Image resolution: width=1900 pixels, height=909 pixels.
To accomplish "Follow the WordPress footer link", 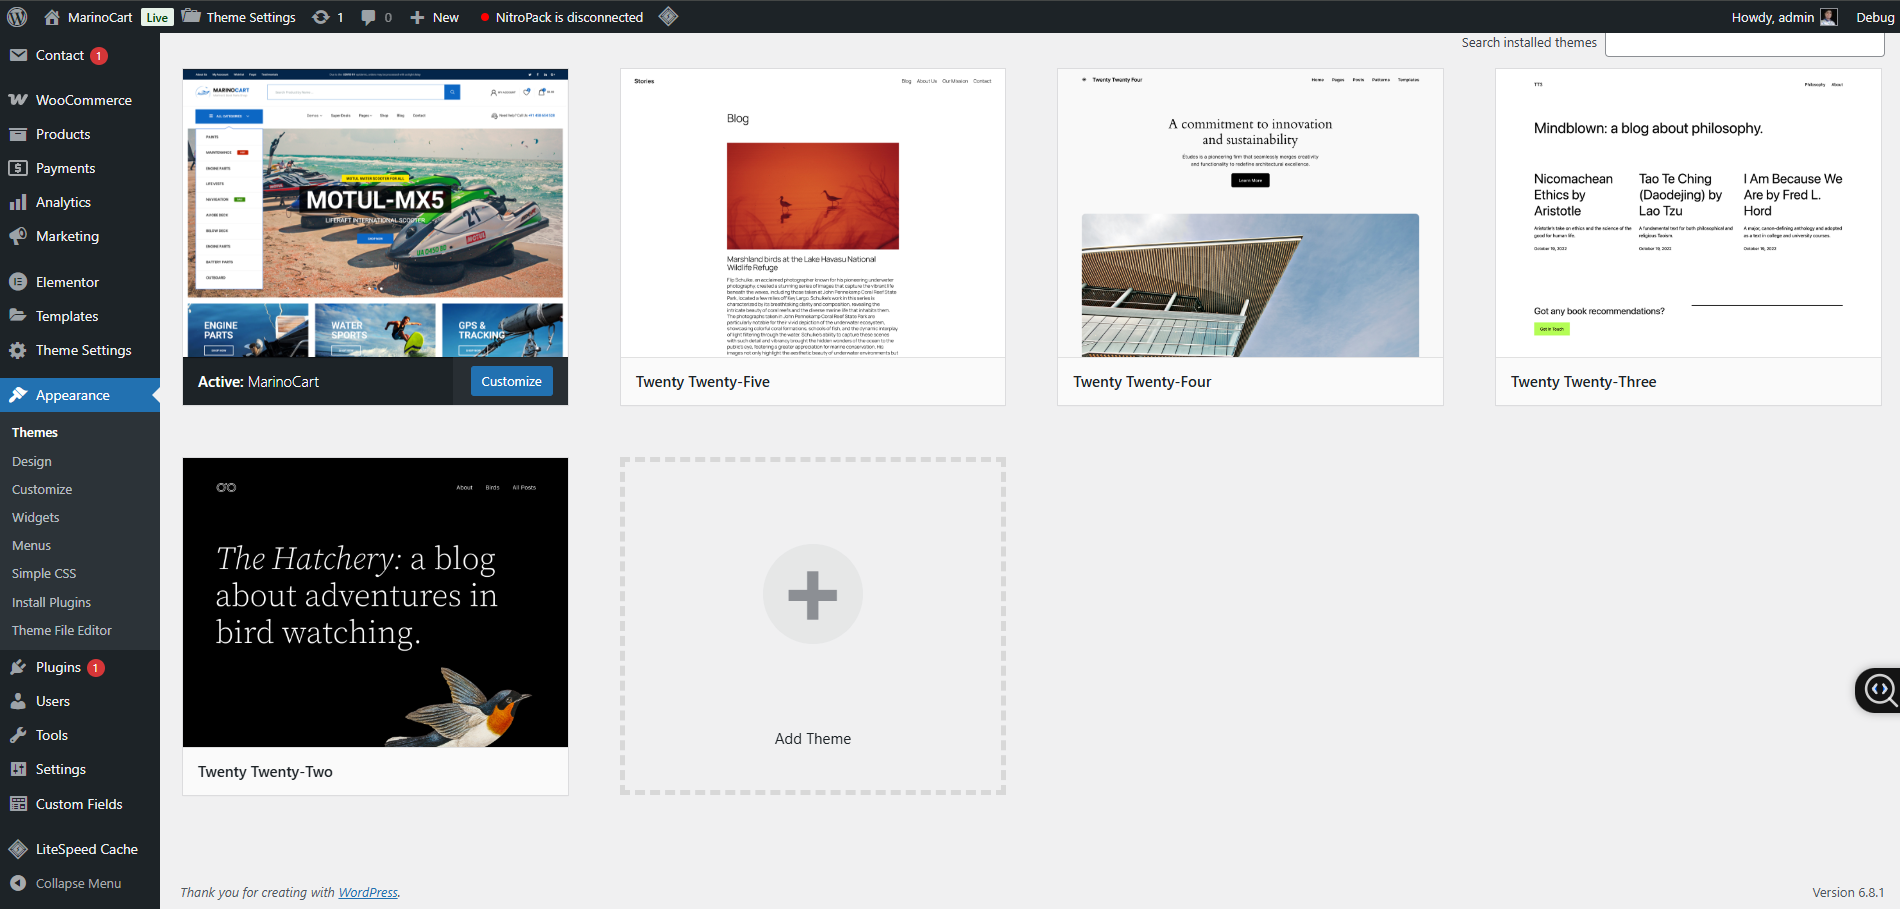I will pos(368,892).
